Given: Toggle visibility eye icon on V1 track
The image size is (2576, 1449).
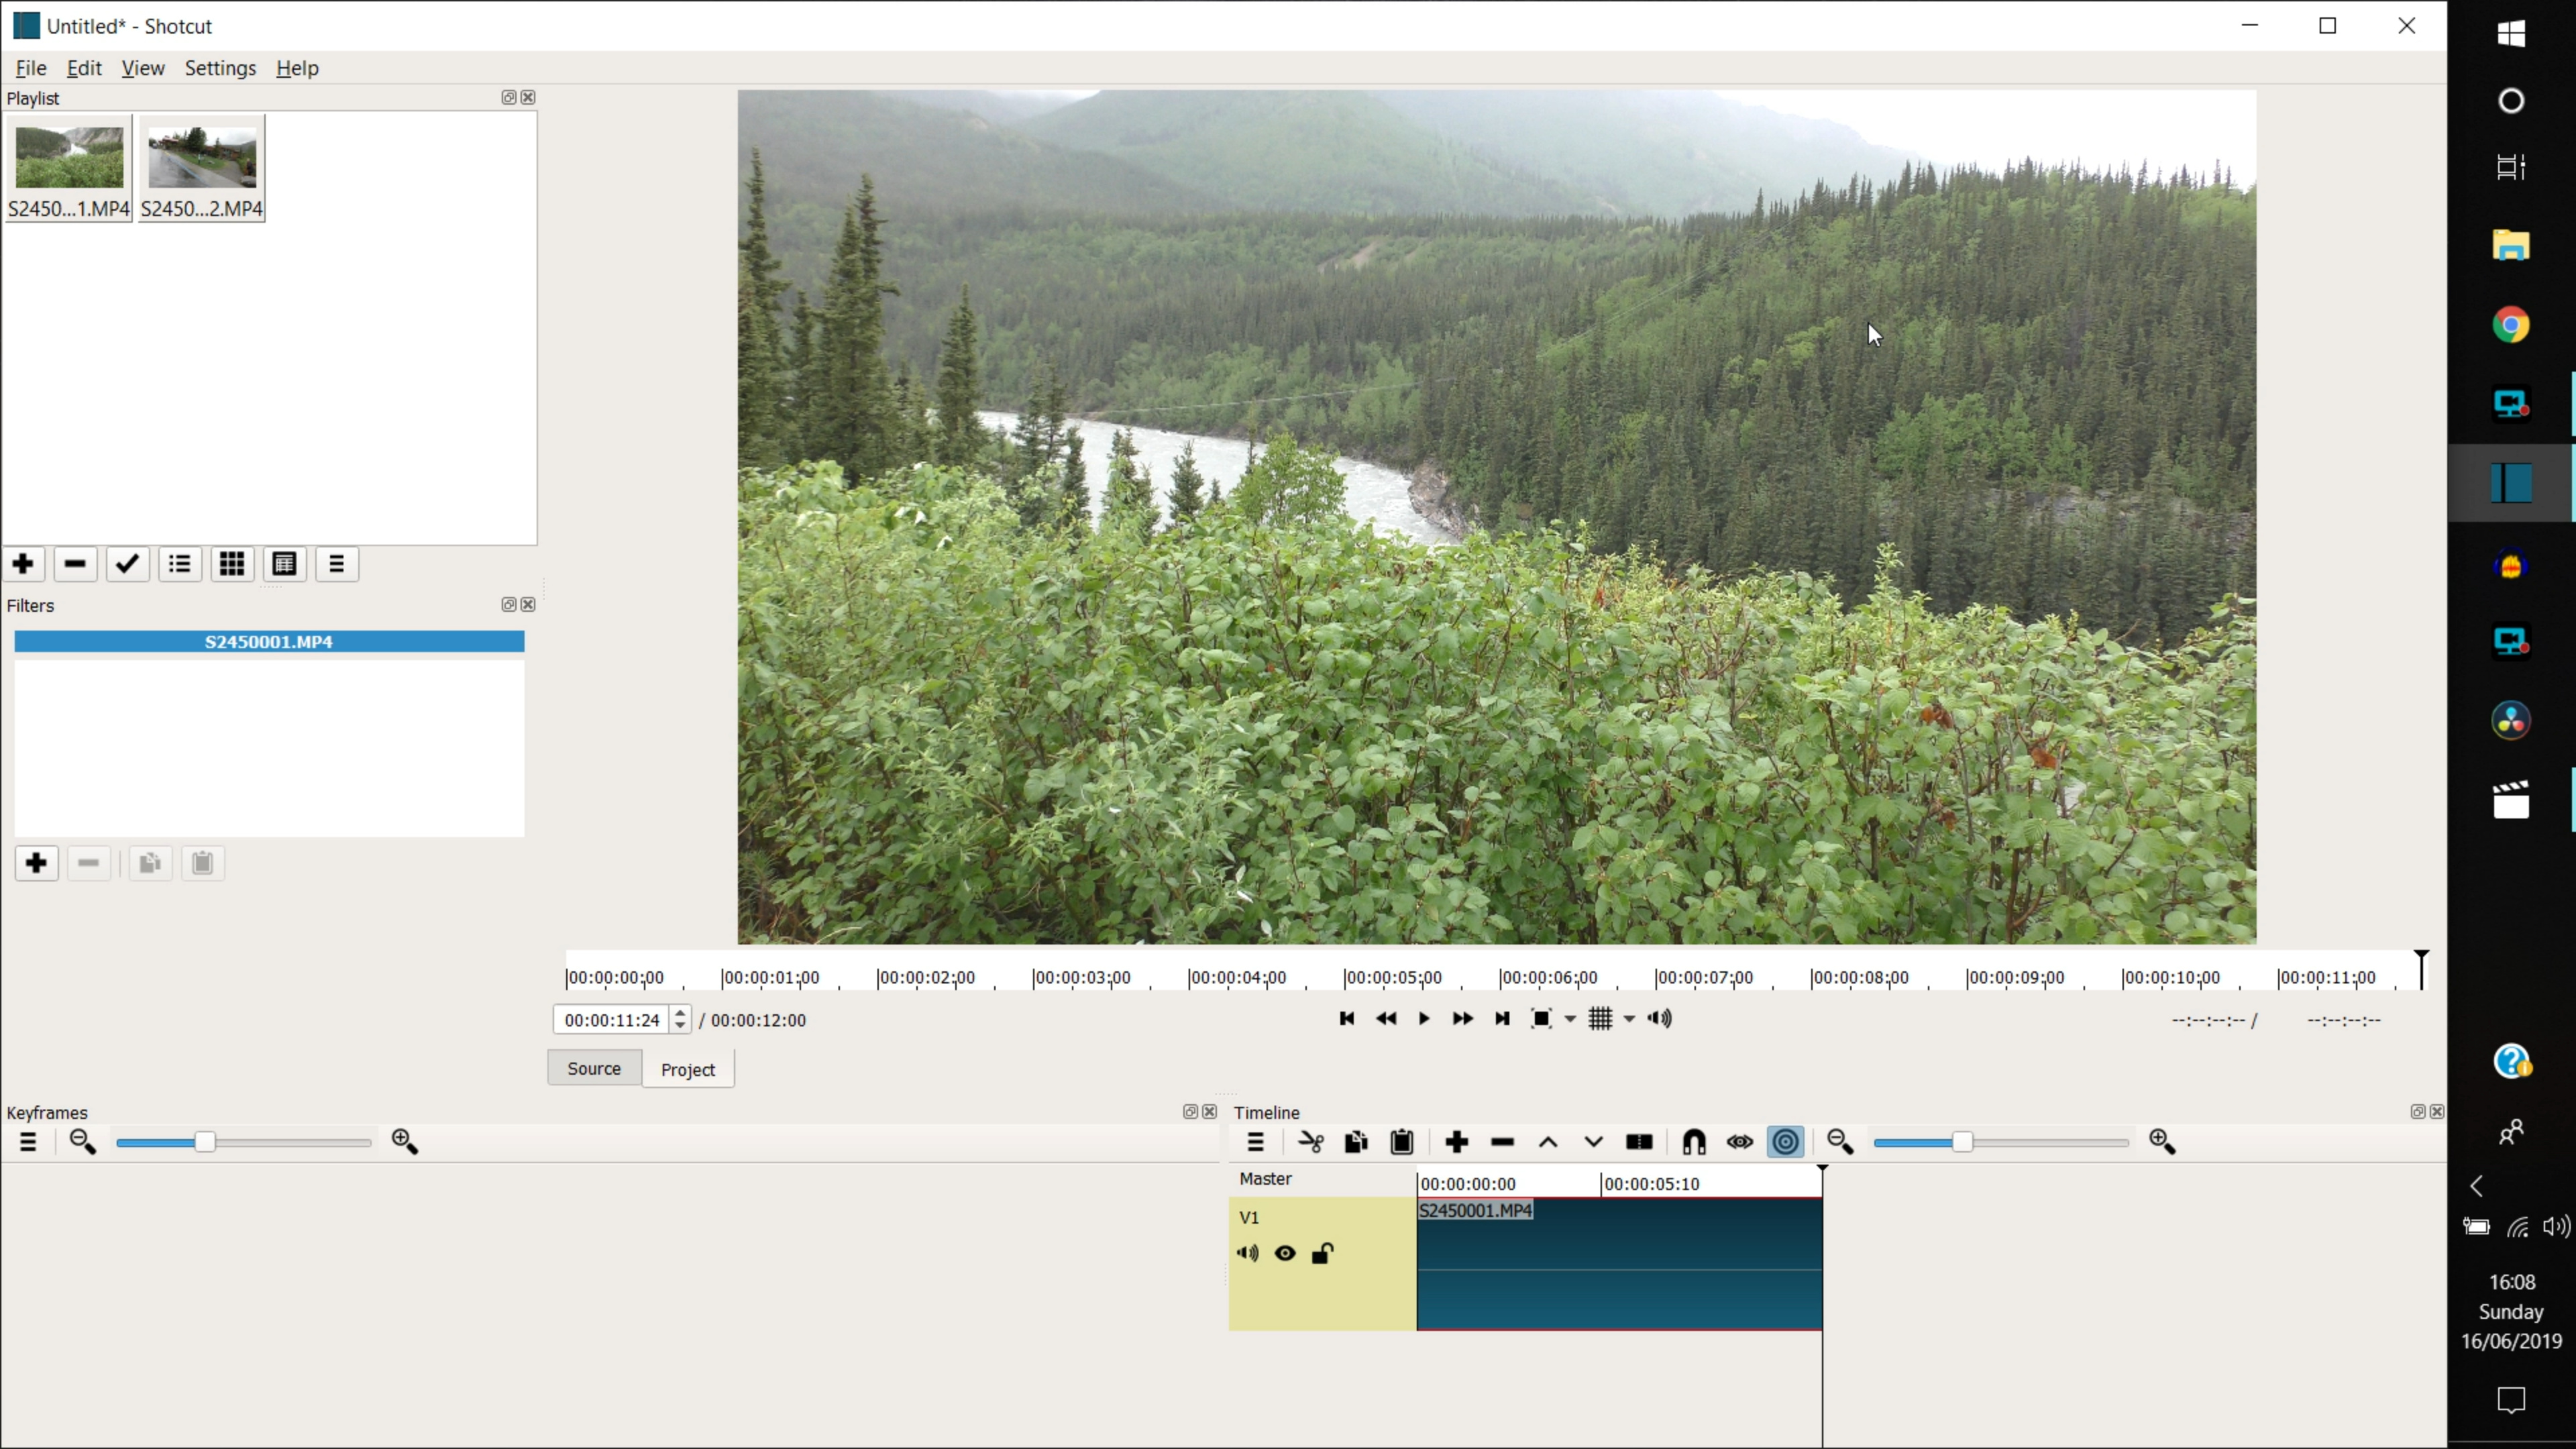Looking at the screenshot, I should tap(1285, 1252).
